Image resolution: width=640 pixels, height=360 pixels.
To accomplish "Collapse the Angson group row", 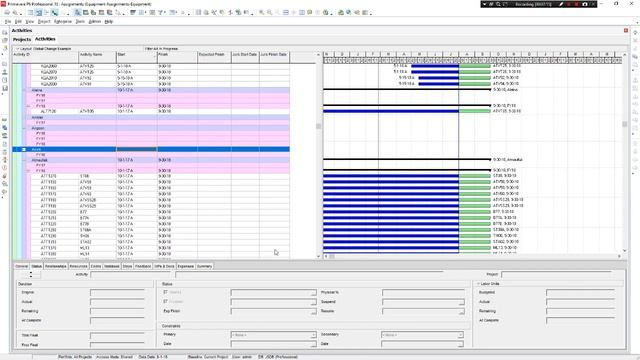I will point(24,128).
